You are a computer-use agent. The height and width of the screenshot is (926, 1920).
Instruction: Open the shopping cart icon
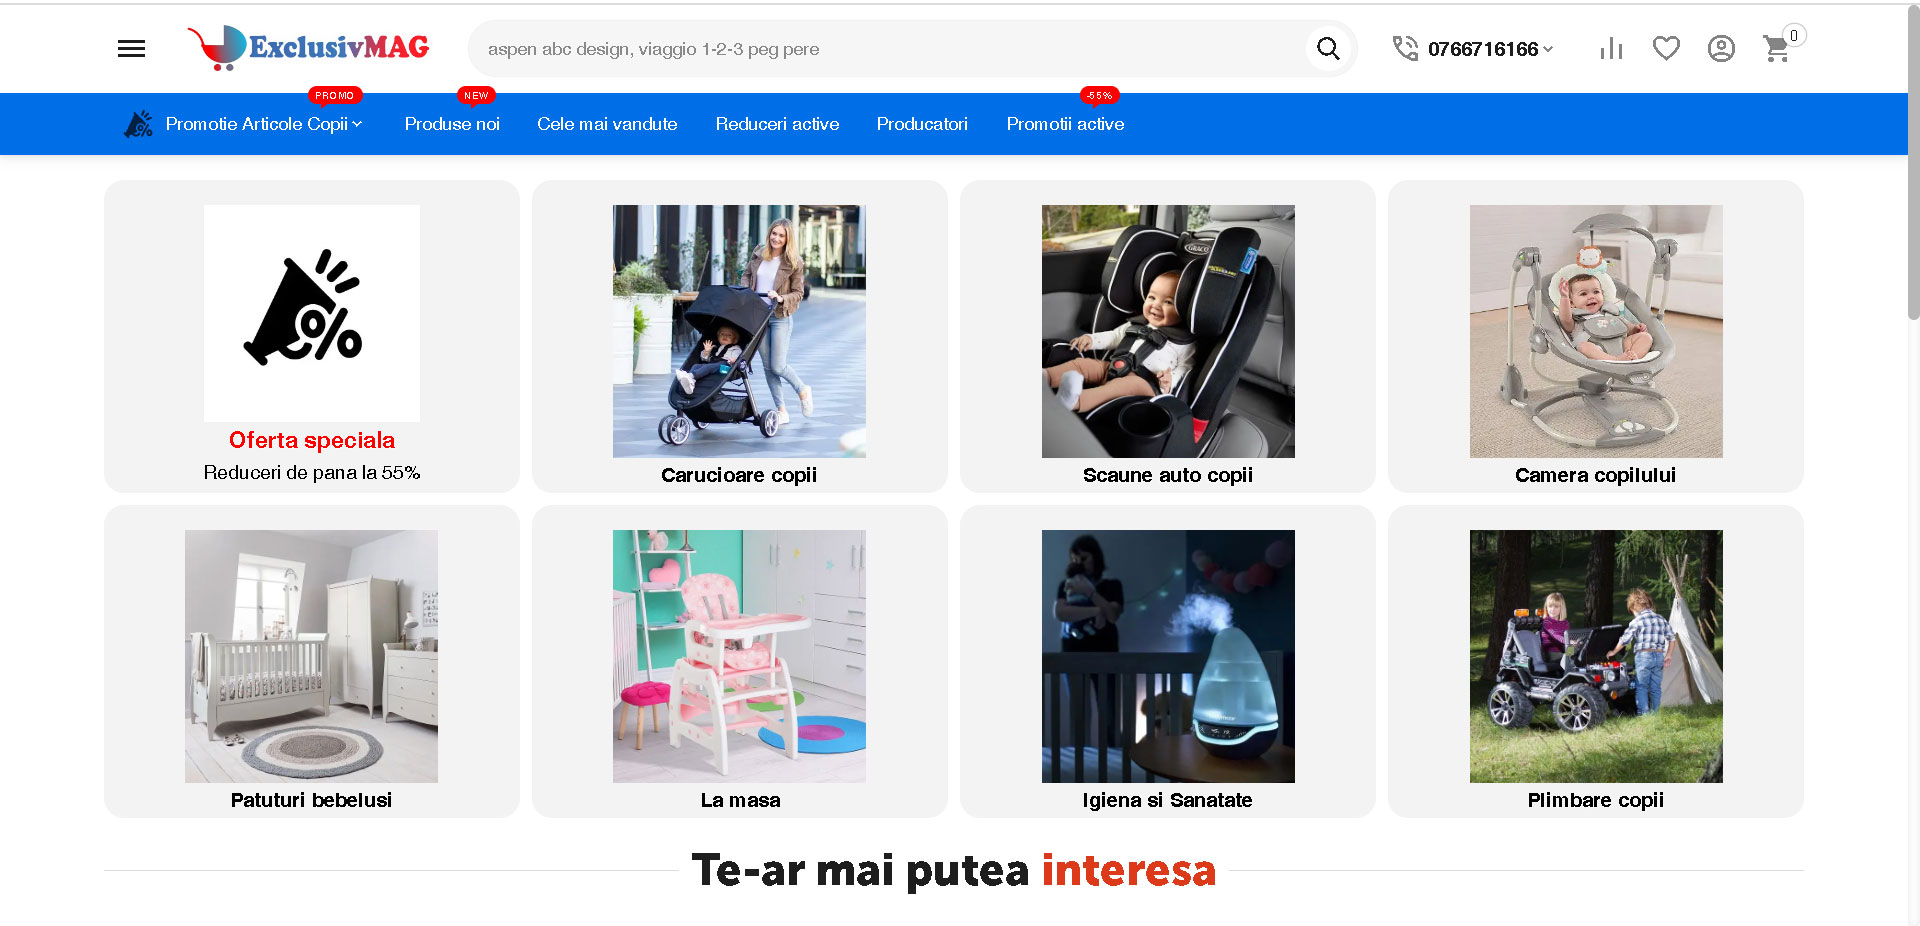[1776, 49]
